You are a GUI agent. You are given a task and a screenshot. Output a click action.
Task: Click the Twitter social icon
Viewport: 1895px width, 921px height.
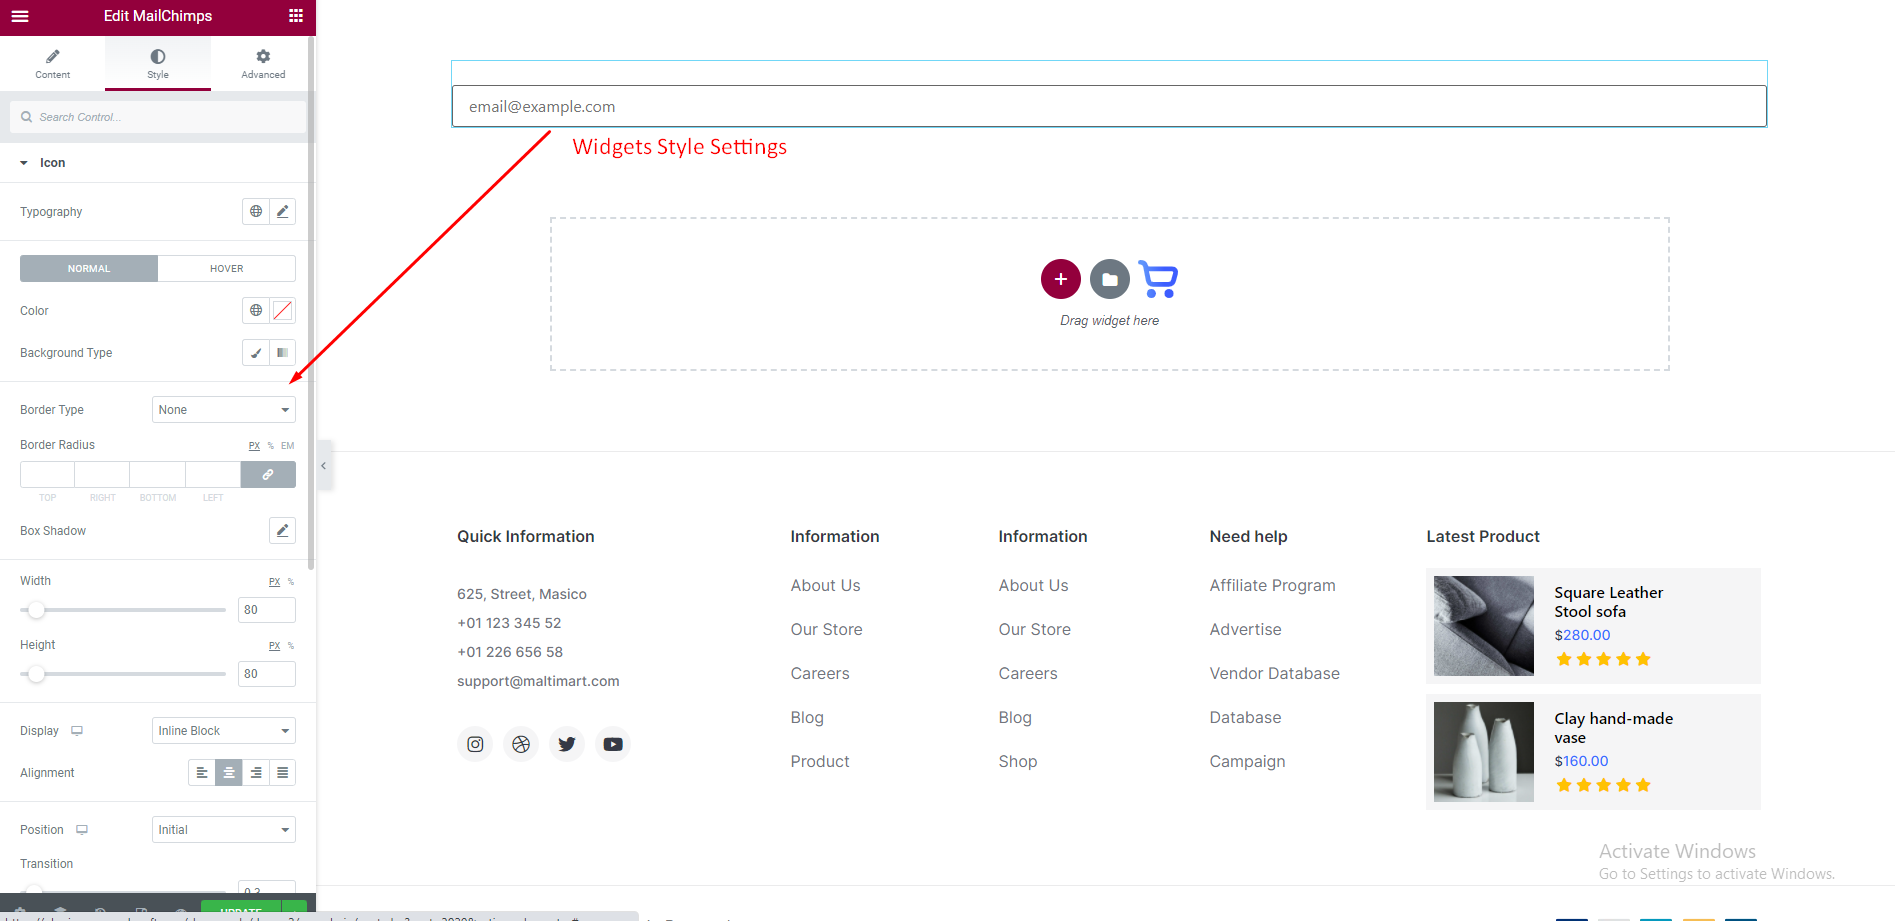[567, 744]
